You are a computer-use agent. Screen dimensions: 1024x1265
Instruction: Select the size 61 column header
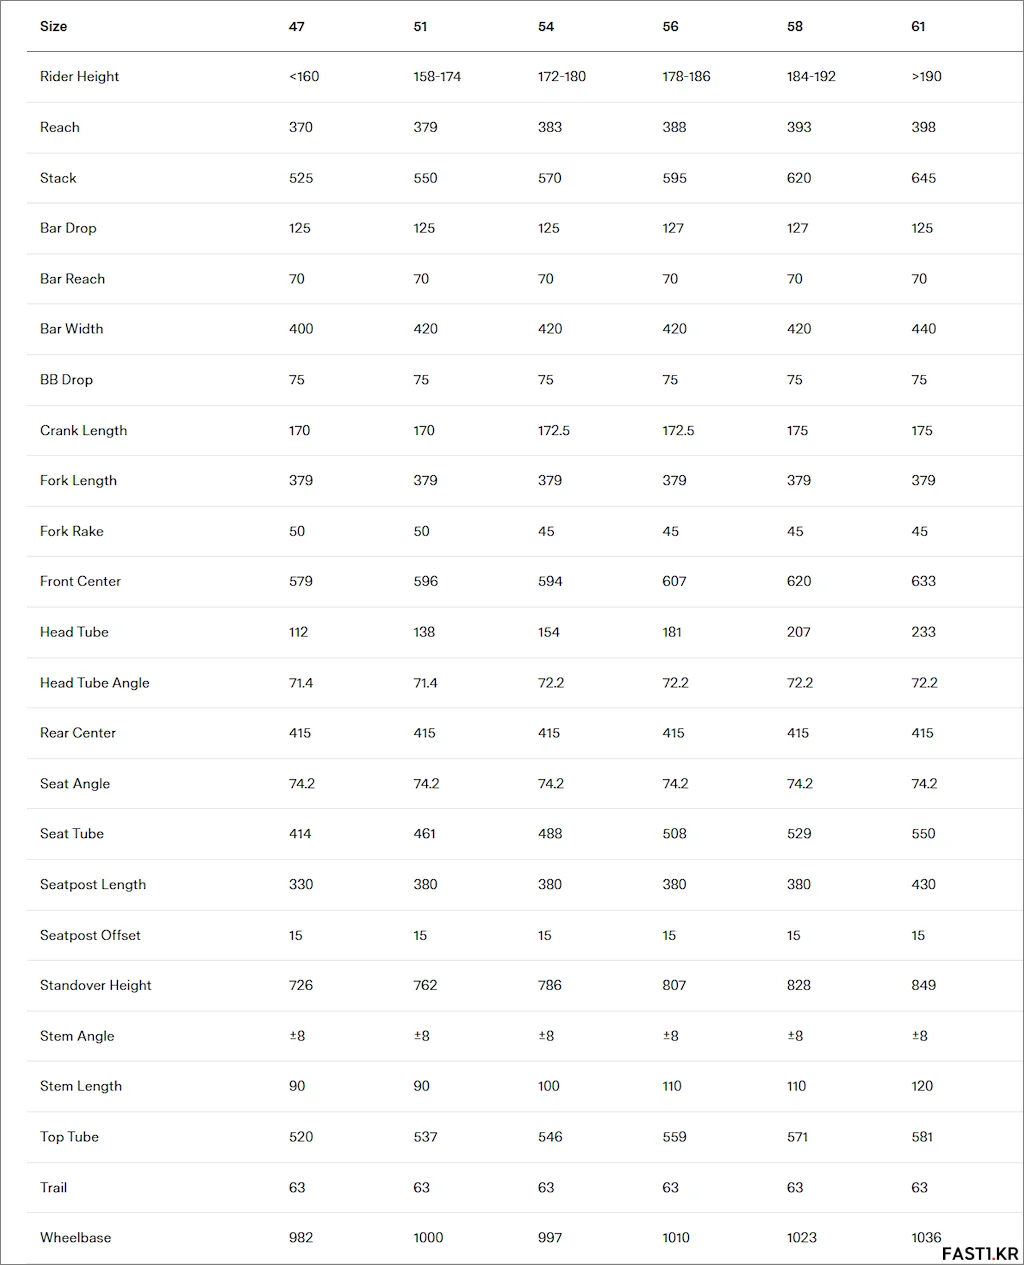[x=918, y=26]
